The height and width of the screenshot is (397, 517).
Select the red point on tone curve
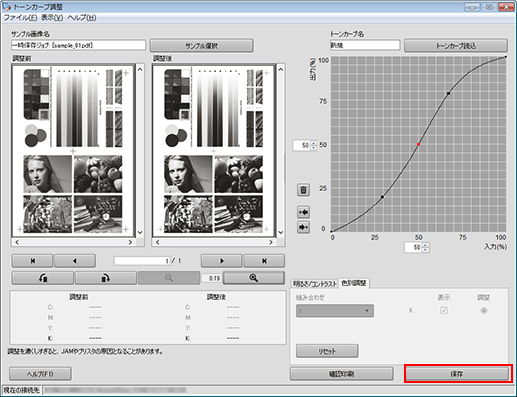click(x=419, y=144)
